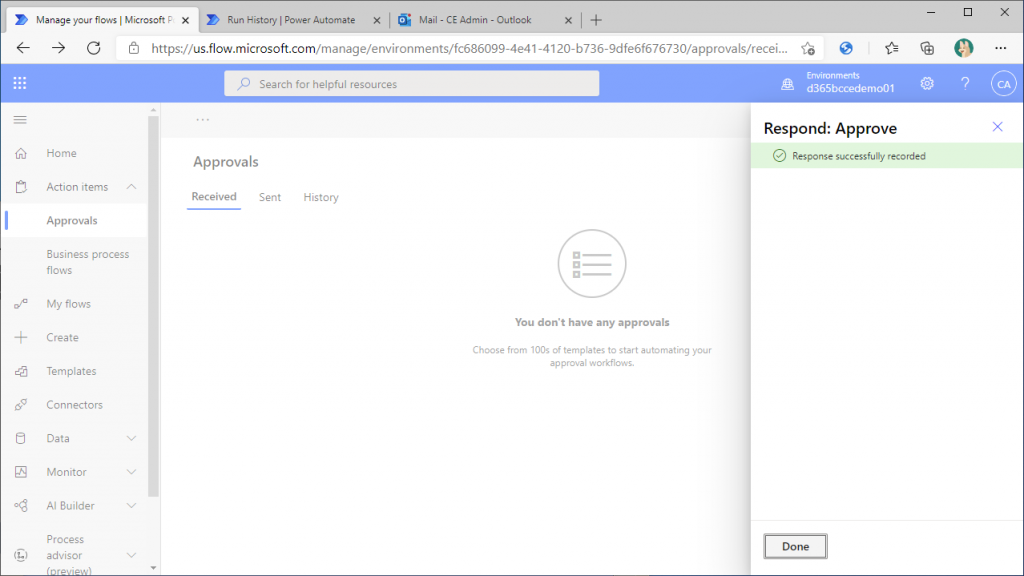Open a new browser tab

click(596, 20)
